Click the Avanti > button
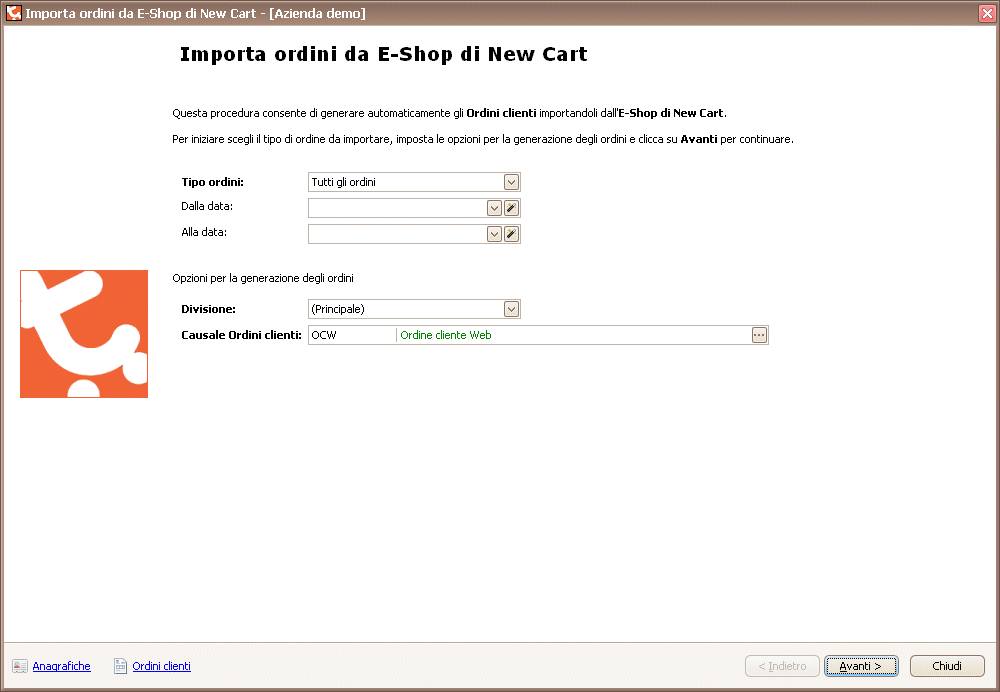Image resolution: width=1000 pixels, height=692 pixels. [861, 666]
